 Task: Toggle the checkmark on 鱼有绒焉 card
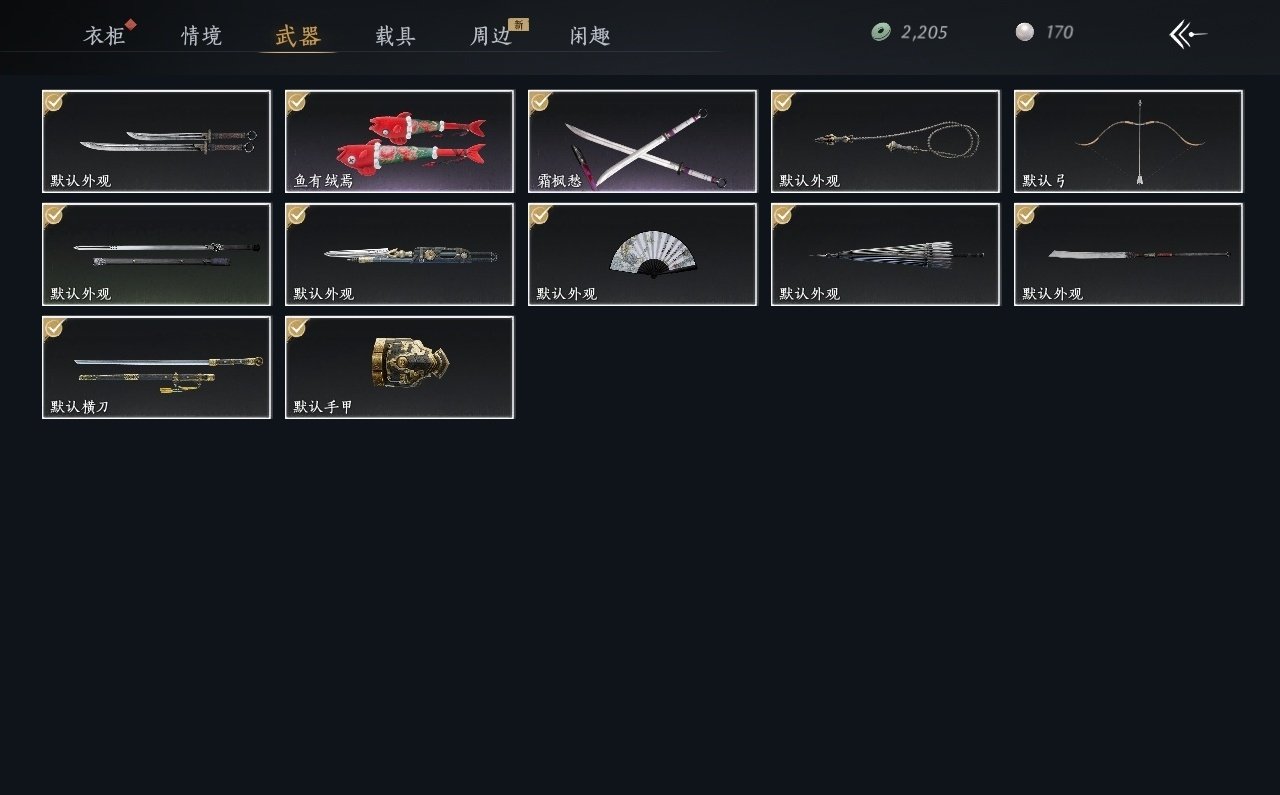point(297,102)
